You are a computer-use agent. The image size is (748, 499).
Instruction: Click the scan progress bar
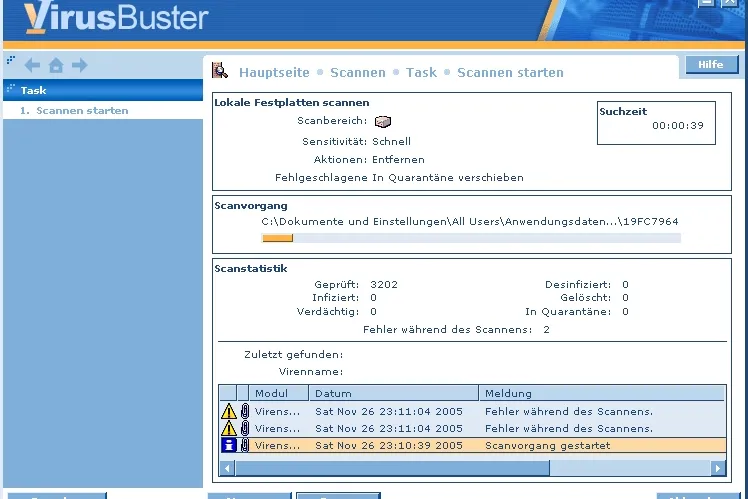point(471,238)
